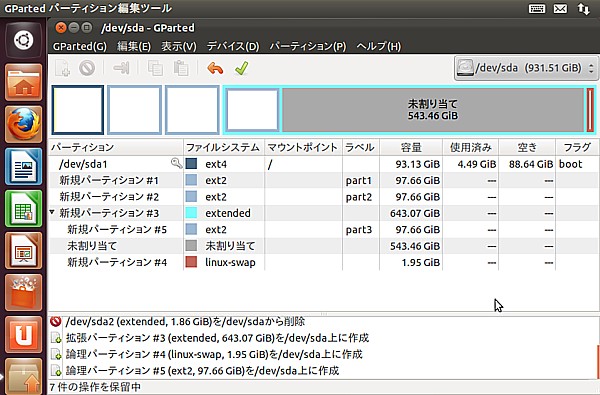This screenshot has height=395, width=600.
Task: Select the 未割り当て 543.46 GiB graphical block
Action: [433, 110]
